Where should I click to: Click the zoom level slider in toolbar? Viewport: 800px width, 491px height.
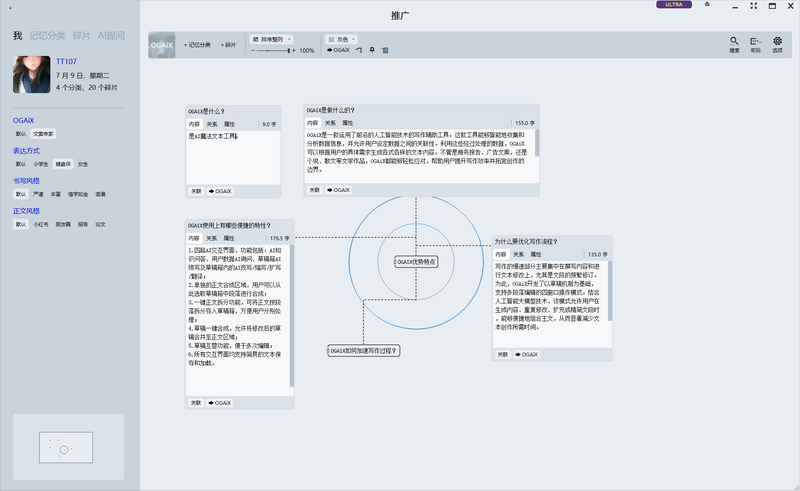click(x=272, y=50)
